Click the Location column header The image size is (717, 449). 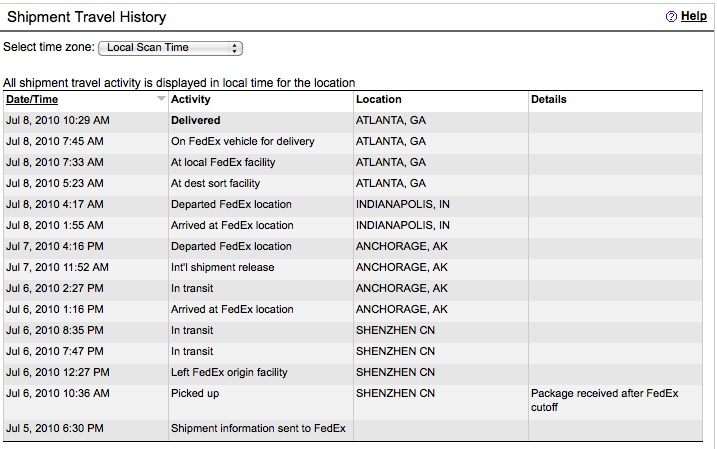pos(379,100)
